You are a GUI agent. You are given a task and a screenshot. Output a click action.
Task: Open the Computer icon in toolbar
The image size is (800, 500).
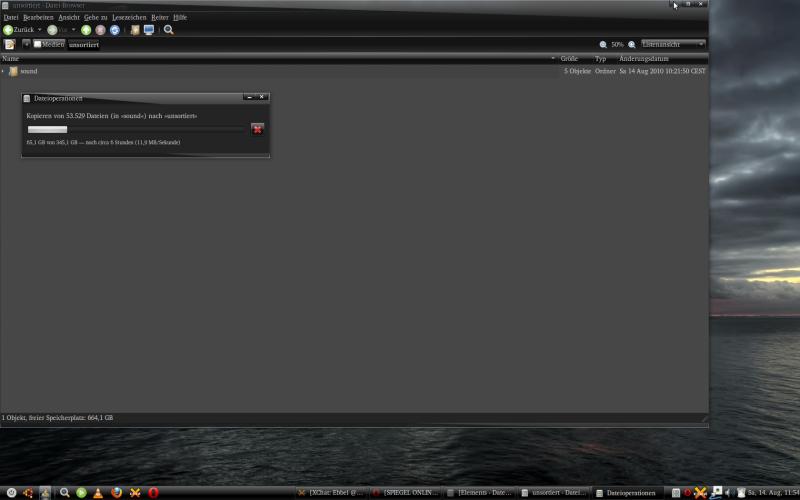[149, 30]
